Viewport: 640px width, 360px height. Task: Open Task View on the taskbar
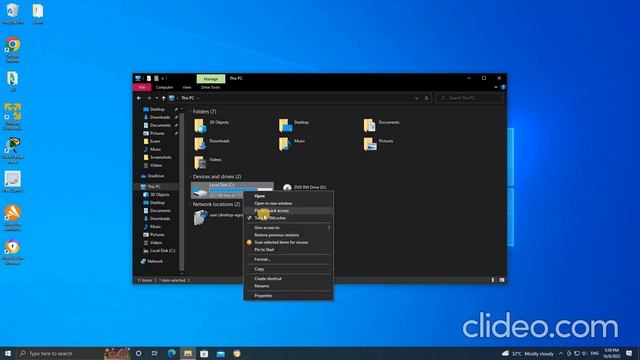click(x=155, y=353)
